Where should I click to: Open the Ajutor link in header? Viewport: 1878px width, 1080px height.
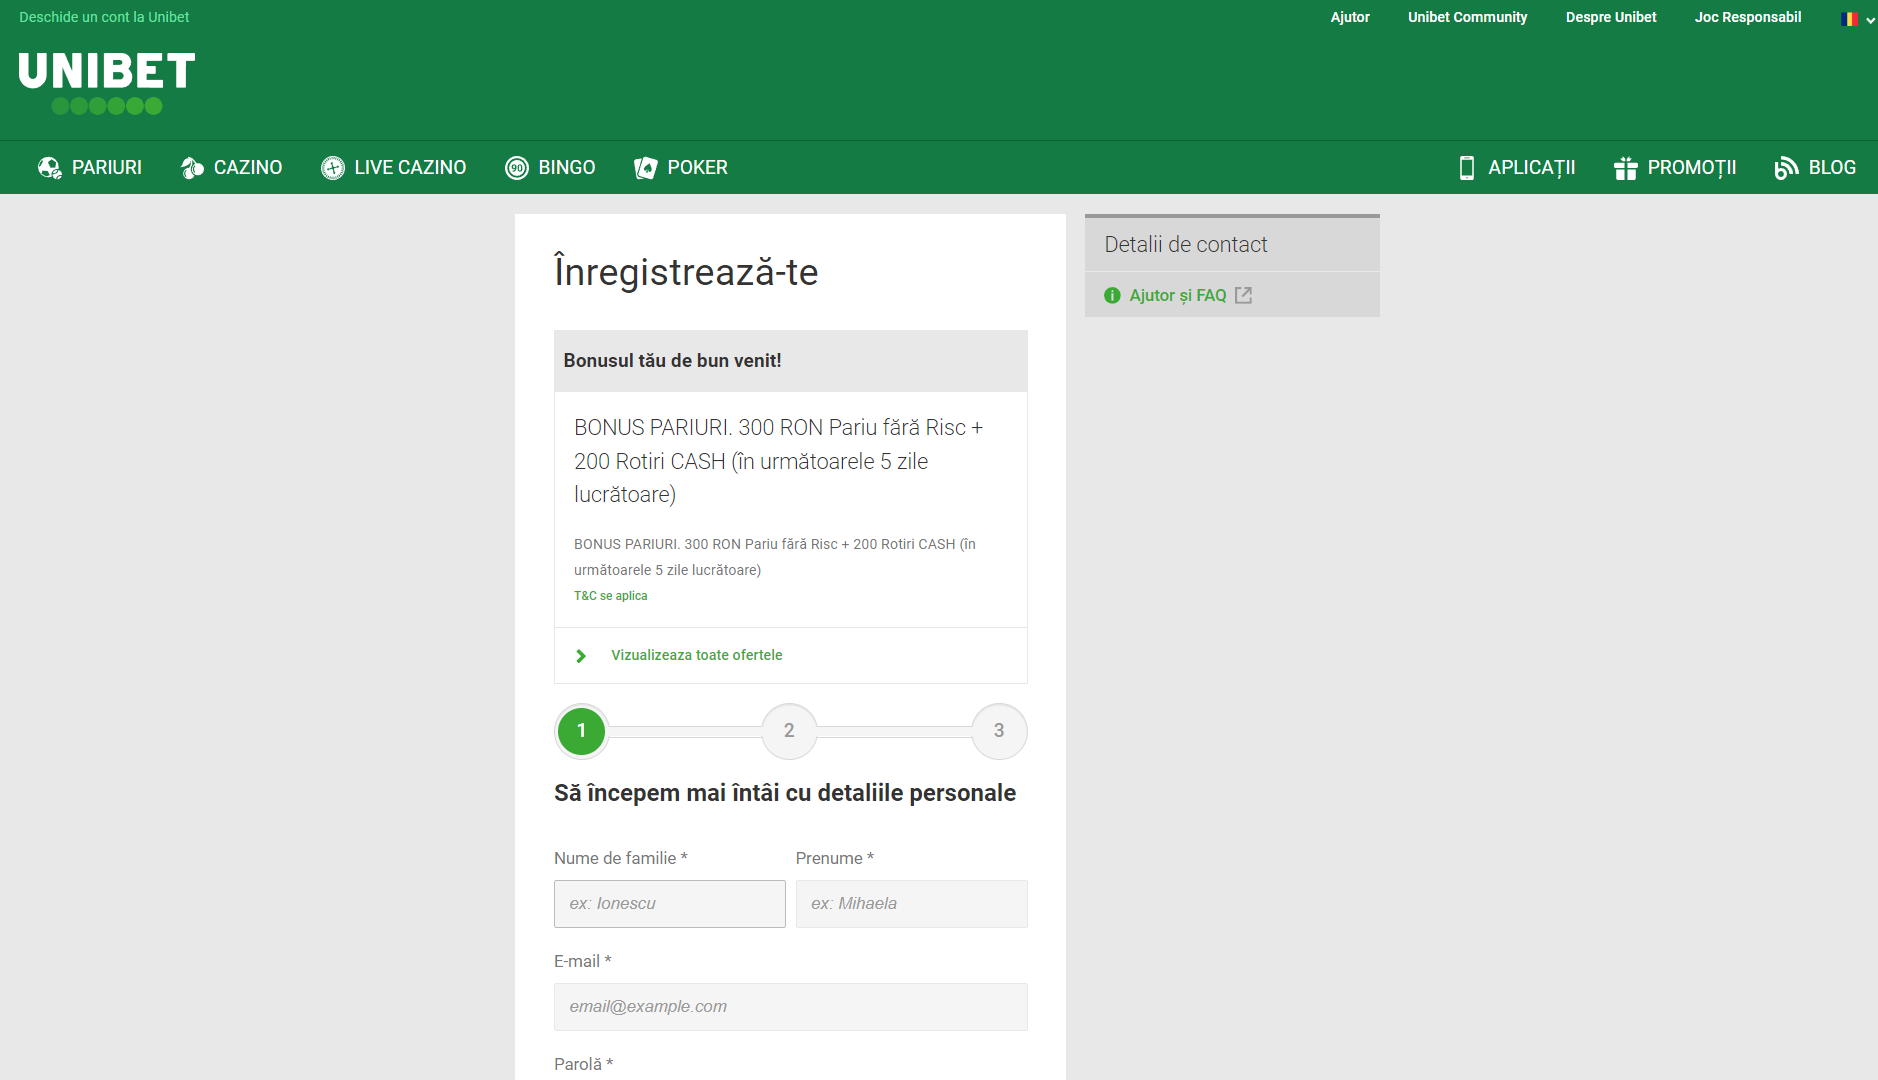[1350, 17]
